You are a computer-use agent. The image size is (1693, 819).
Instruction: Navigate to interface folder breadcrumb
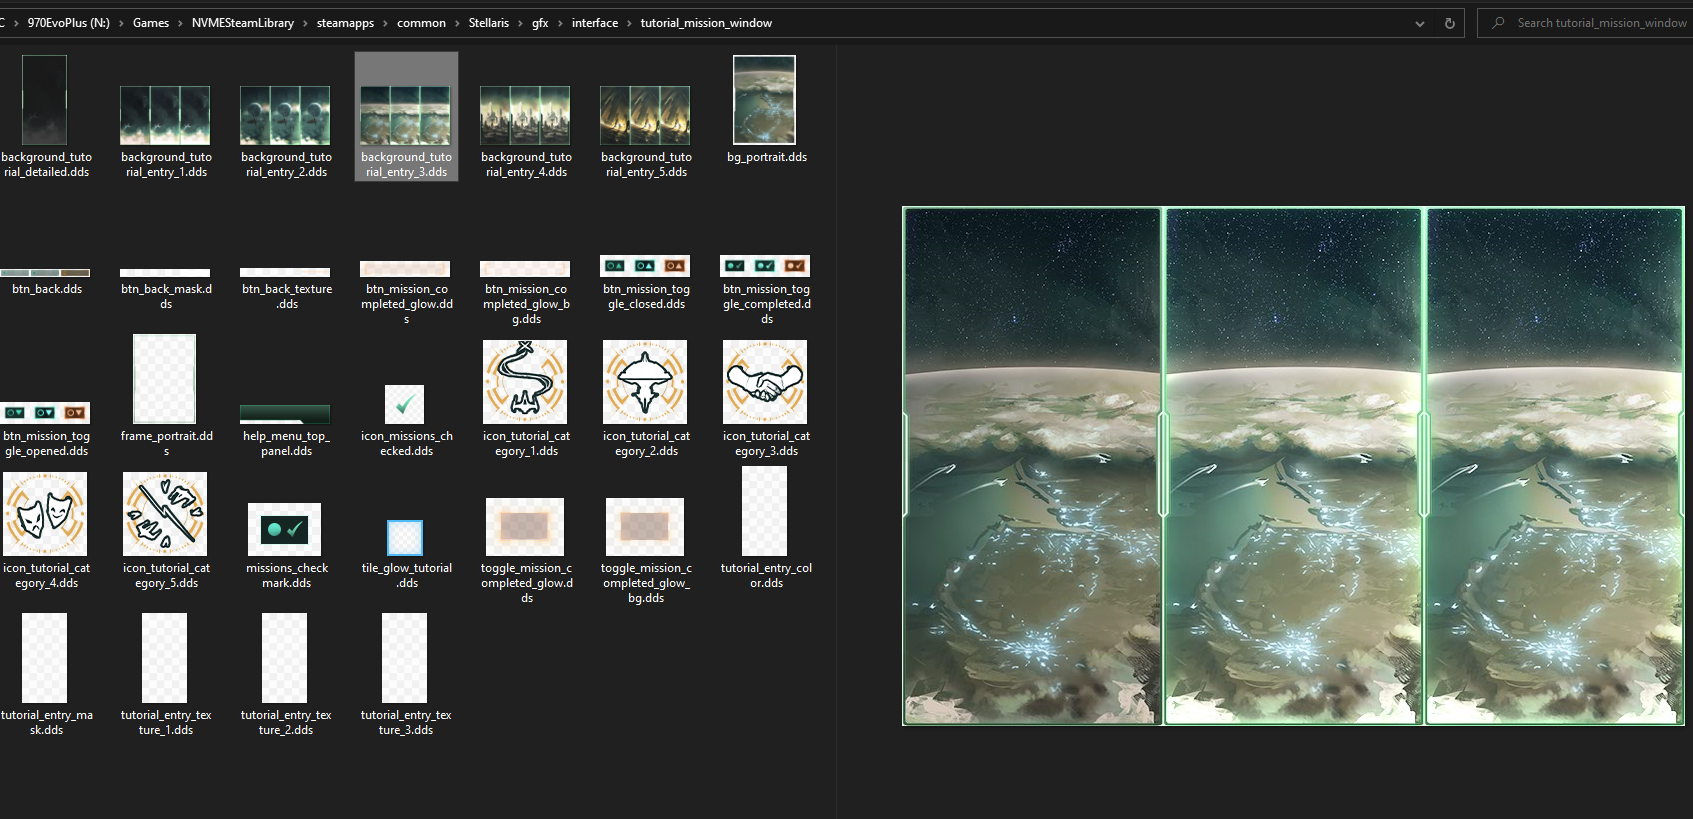pyautogui.click(x=595, y=23)
